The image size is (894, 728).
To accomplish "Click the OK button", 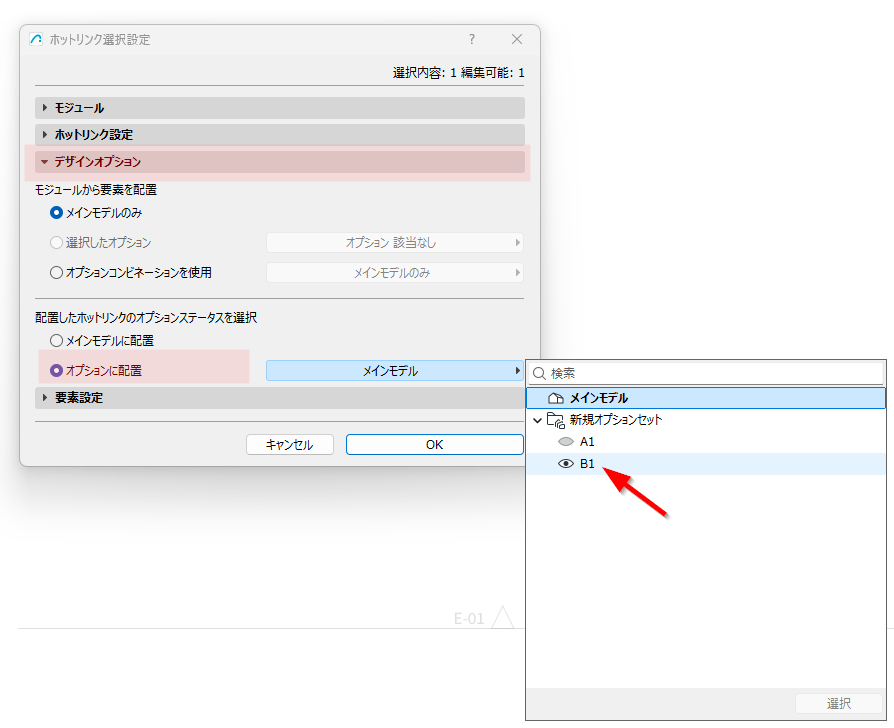I will tap(434, 445).
